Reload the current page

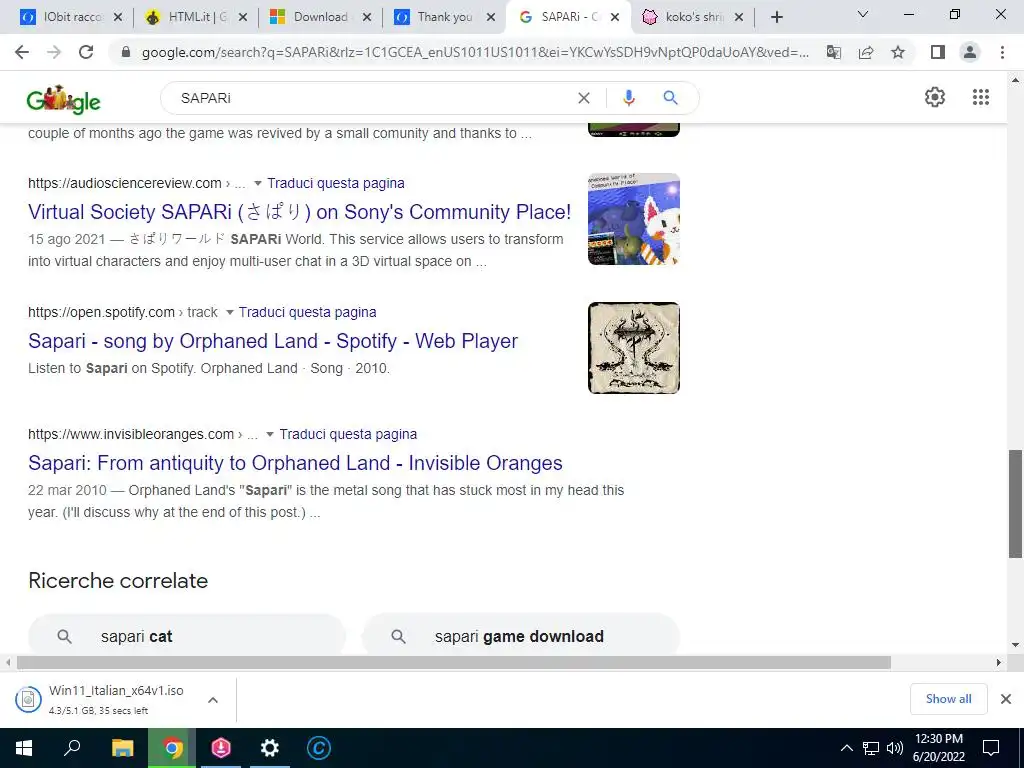tap(86, 52)
